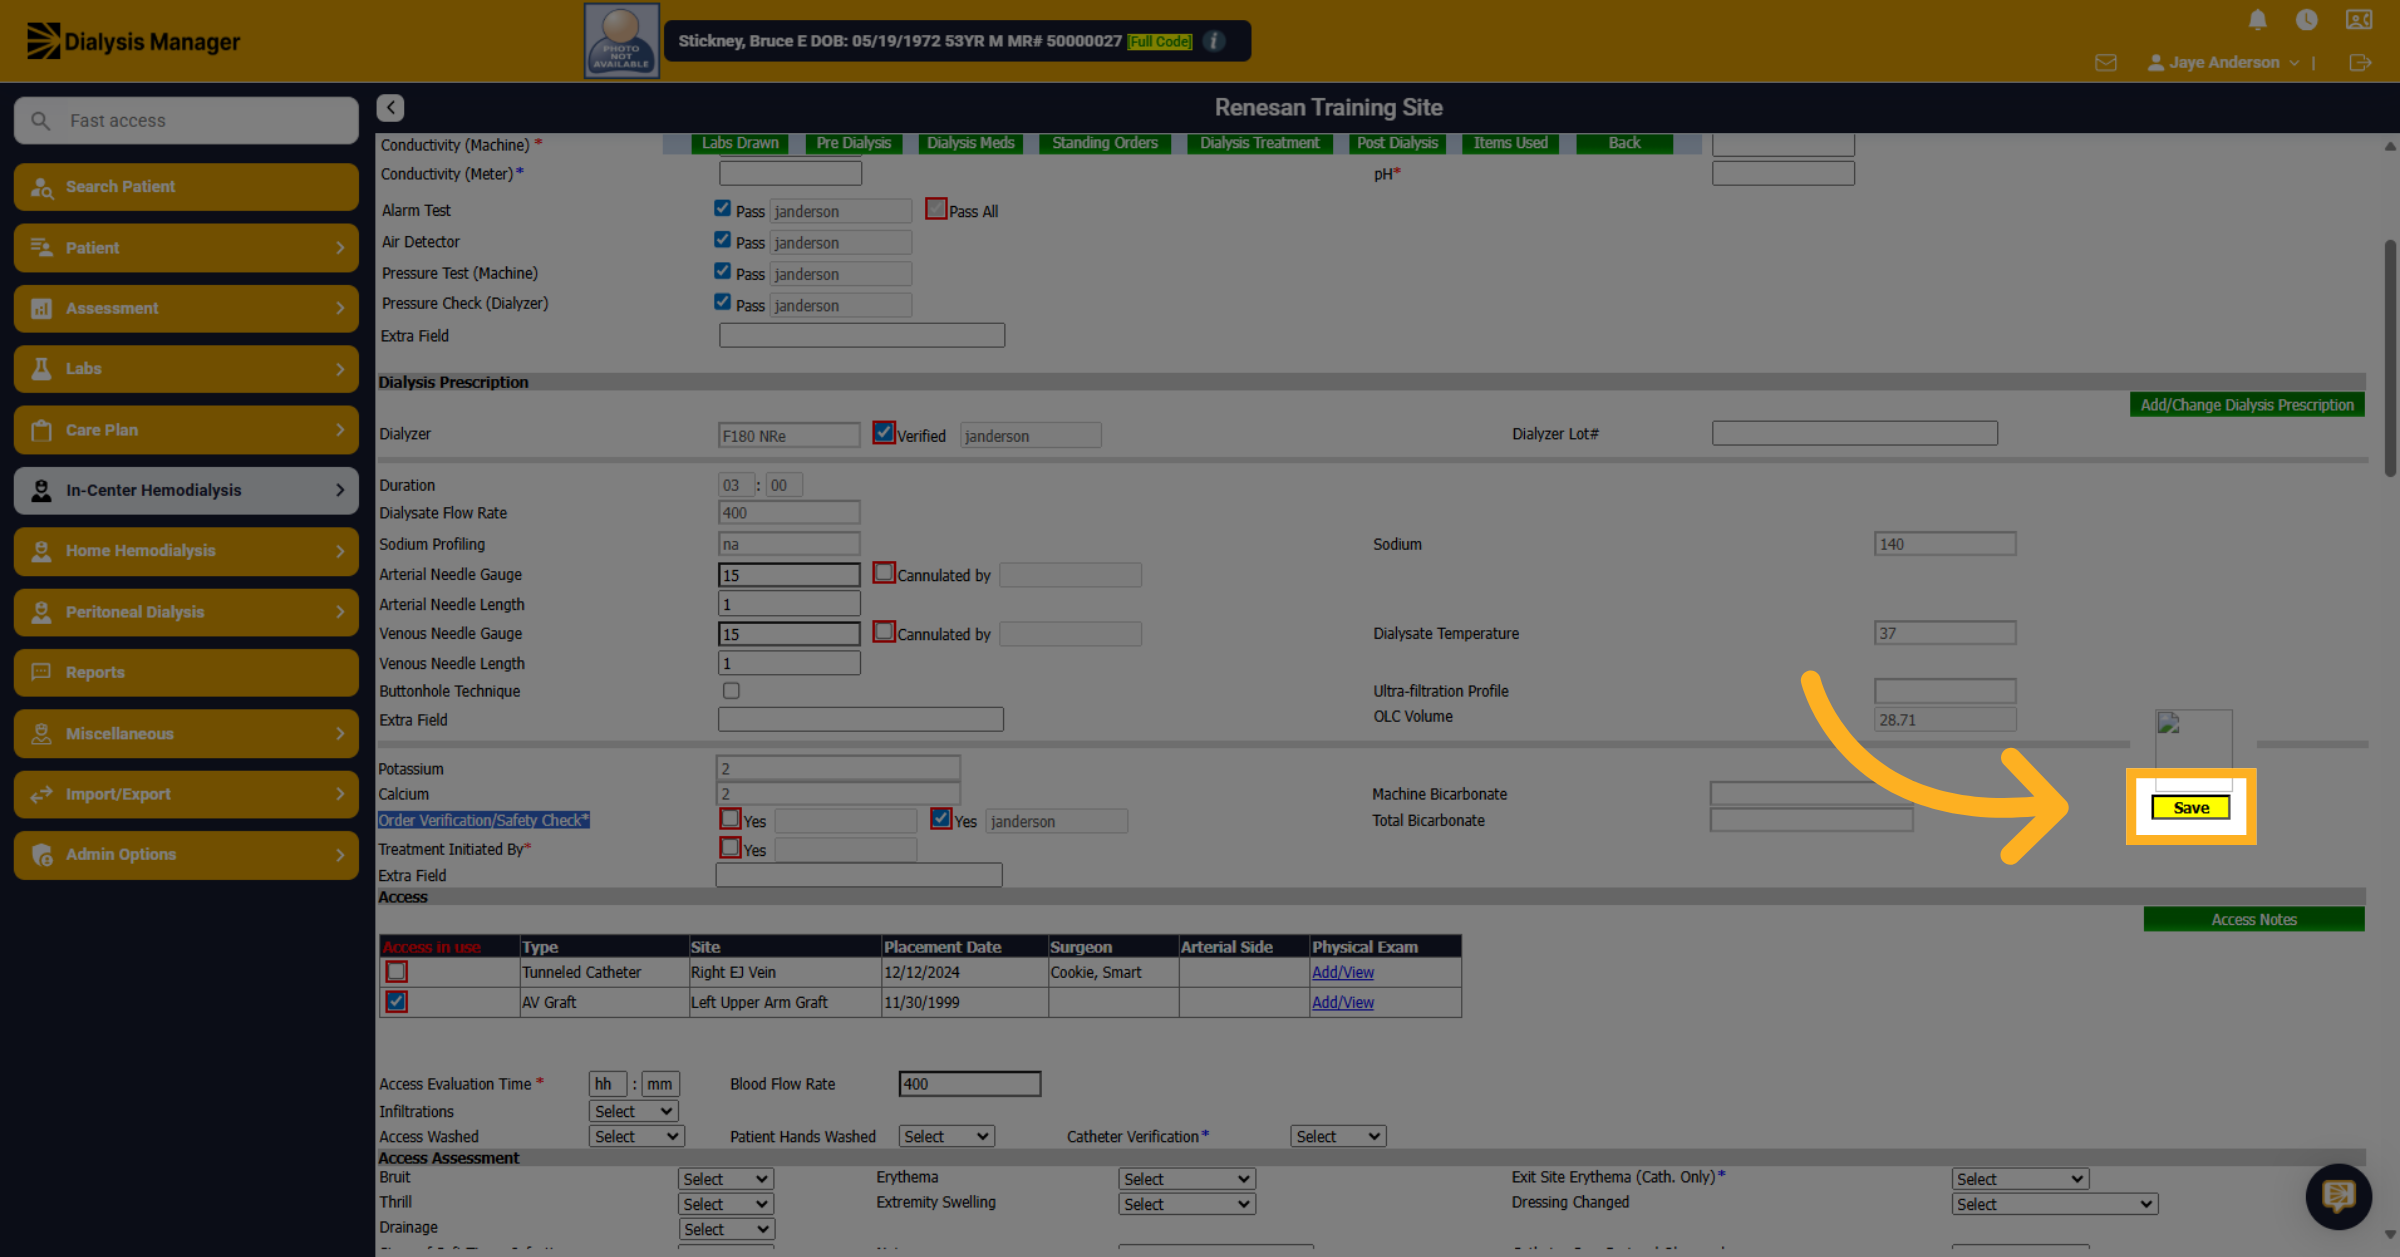Click the Admin Options shield icon
2400x1257 pixels.
(x=41, y=854)
